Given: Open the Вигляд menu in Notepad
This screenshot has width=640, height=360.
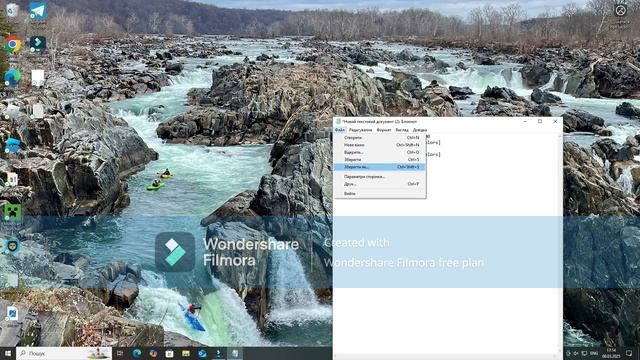Looking at the screenshot, I should [x=402, y=130].
